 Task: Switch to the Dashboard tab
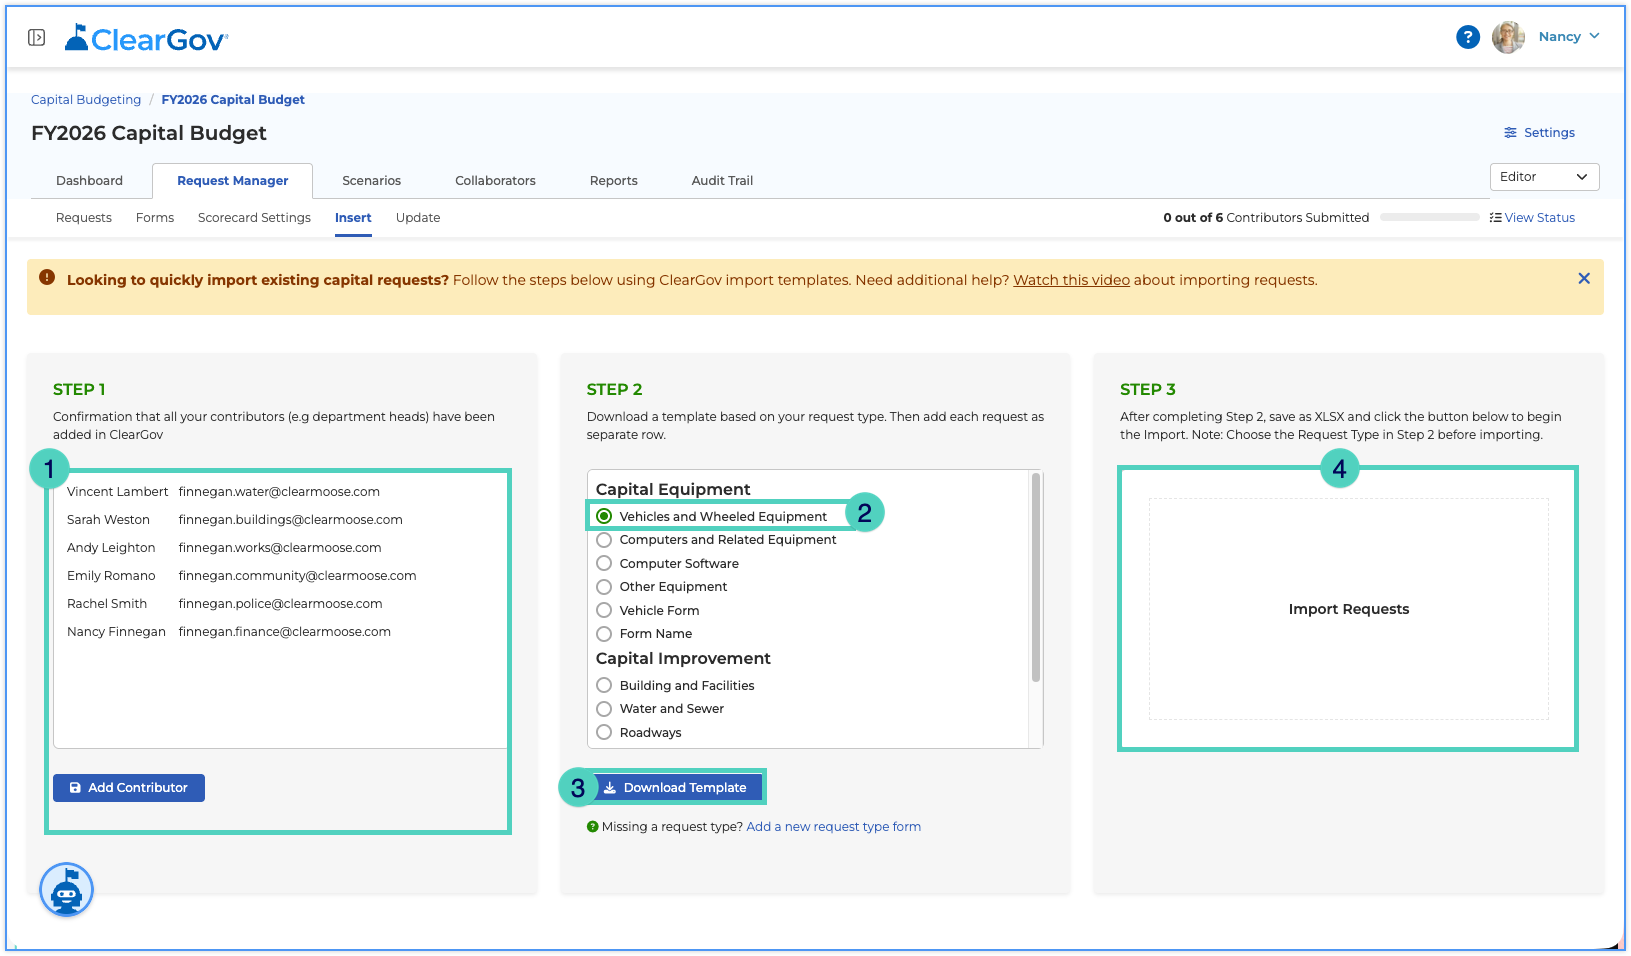tap(89, 181)
